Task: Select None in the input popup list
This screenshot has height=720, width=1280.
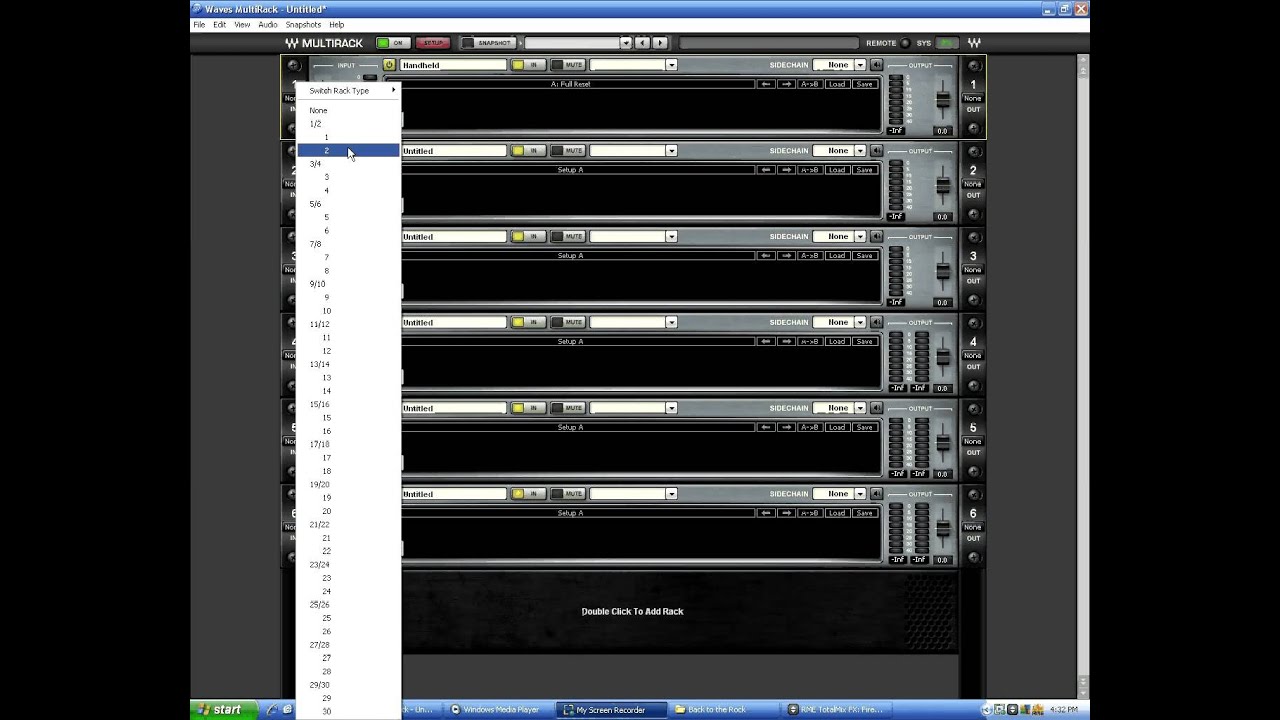Action: (349, 110)
